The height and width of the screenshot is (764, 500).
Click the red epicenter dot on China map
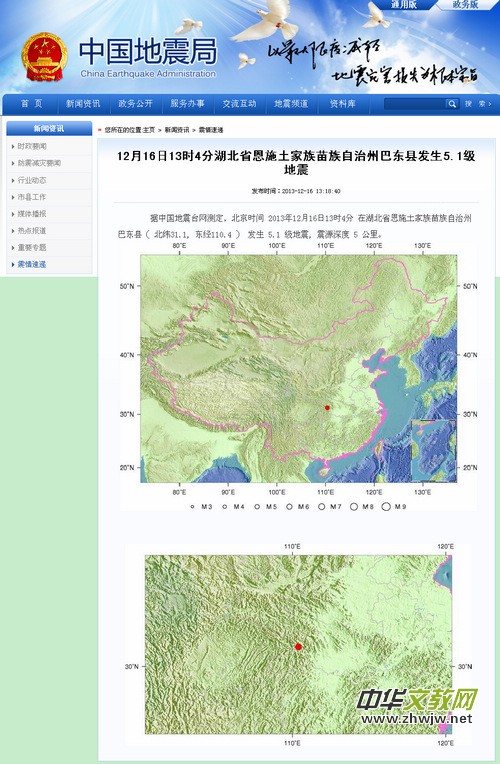tap(327, 408)
